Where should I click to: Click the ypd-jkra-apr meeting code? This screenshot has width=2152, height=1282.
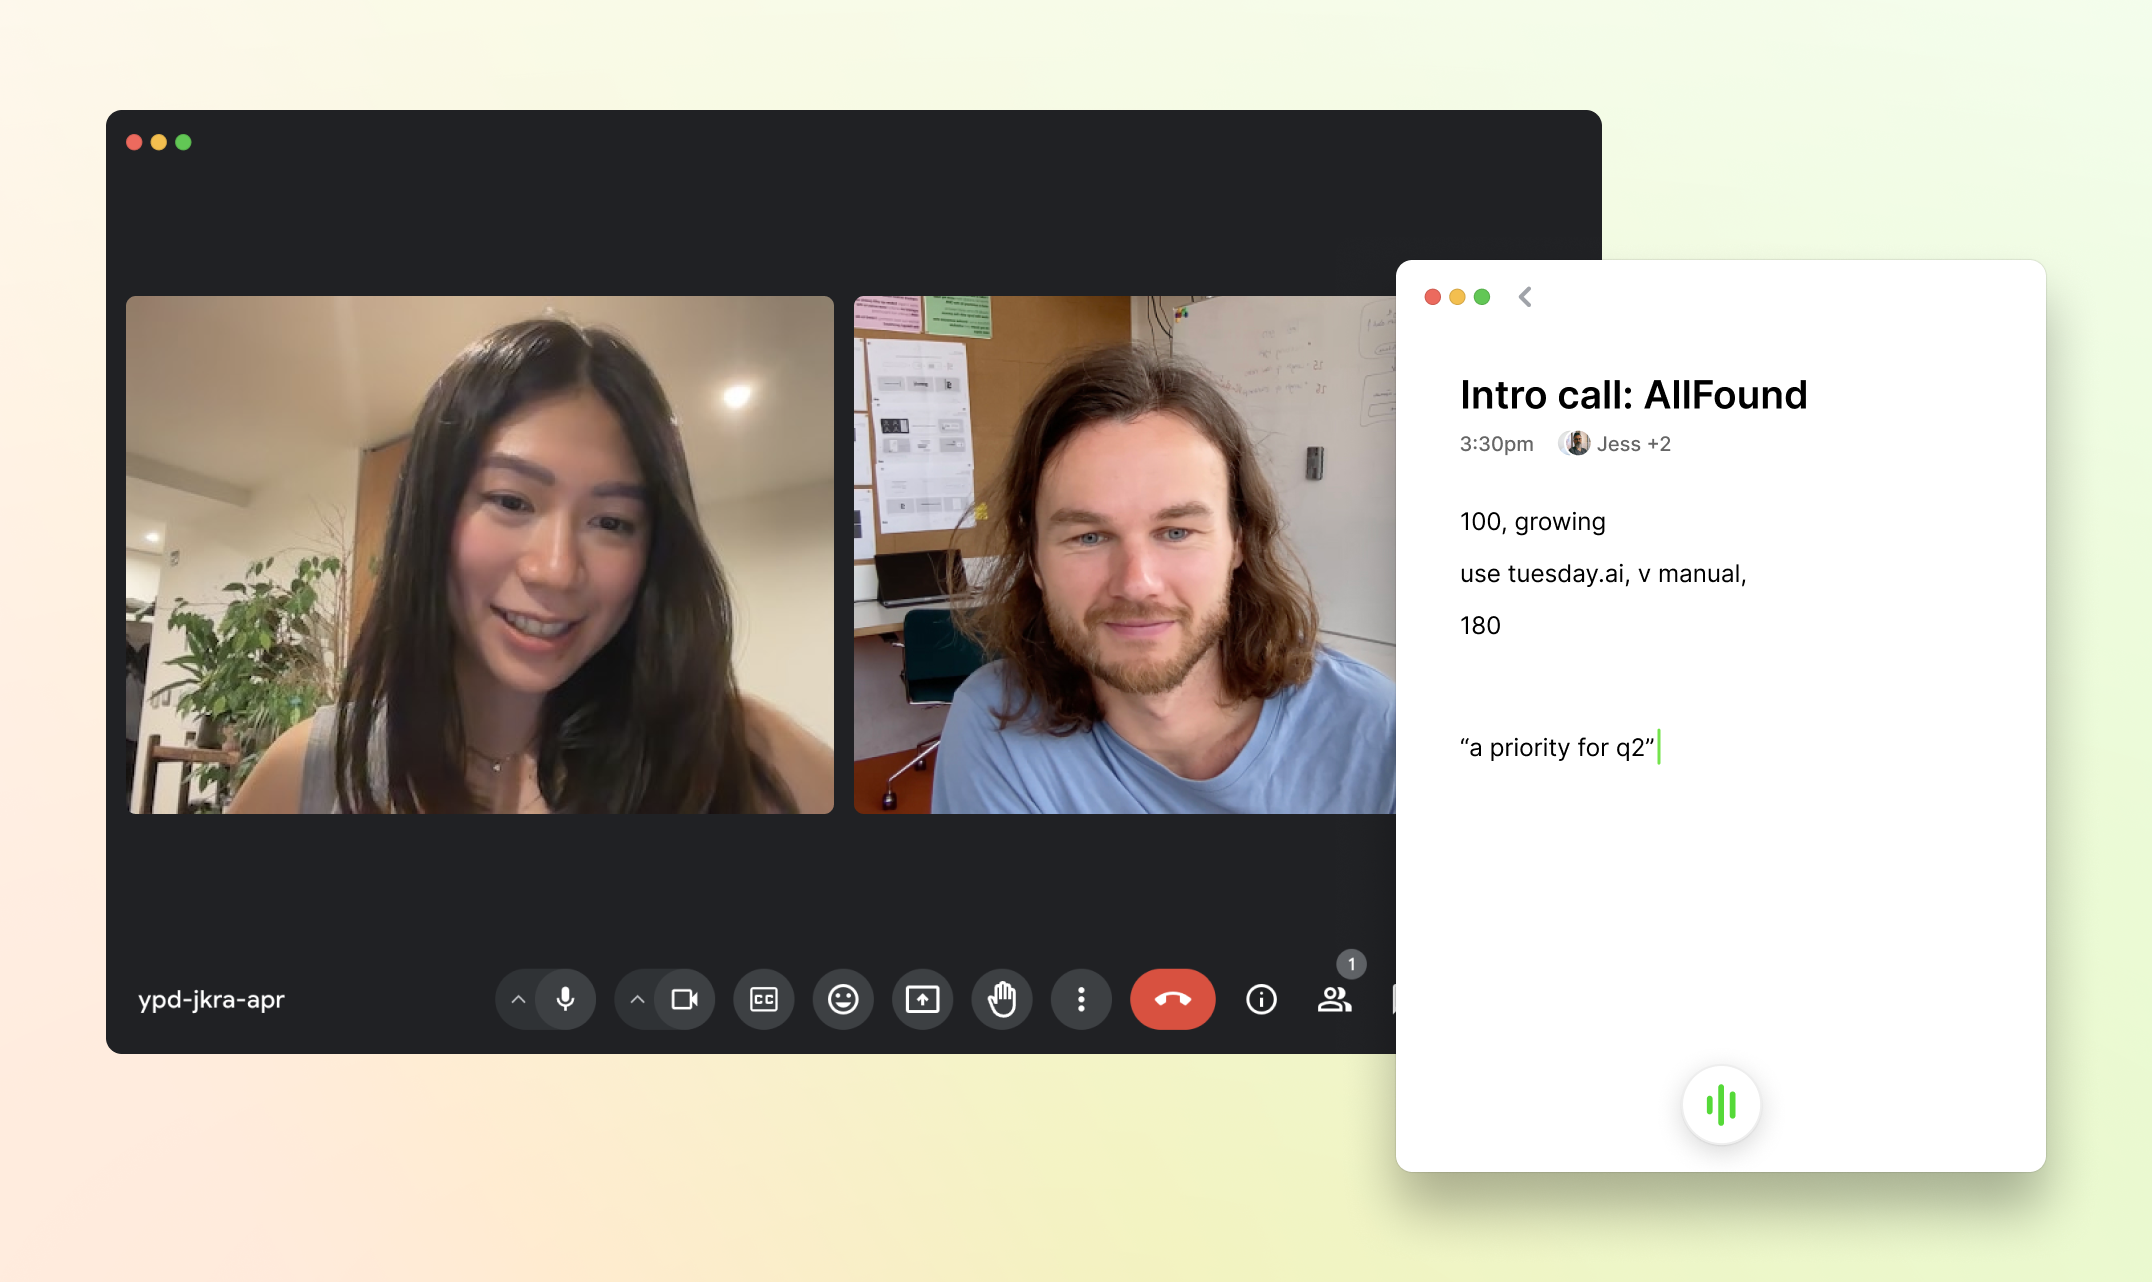(211, 999)
